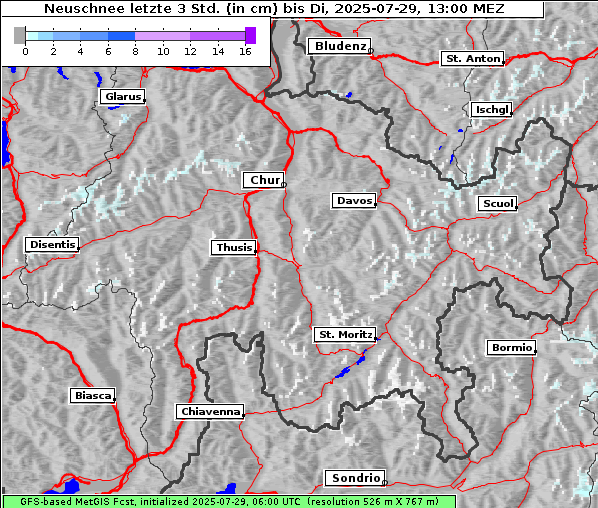The image size is (598, 508).
Task: Click the Chiavenna map label
Action: (210, 412)
